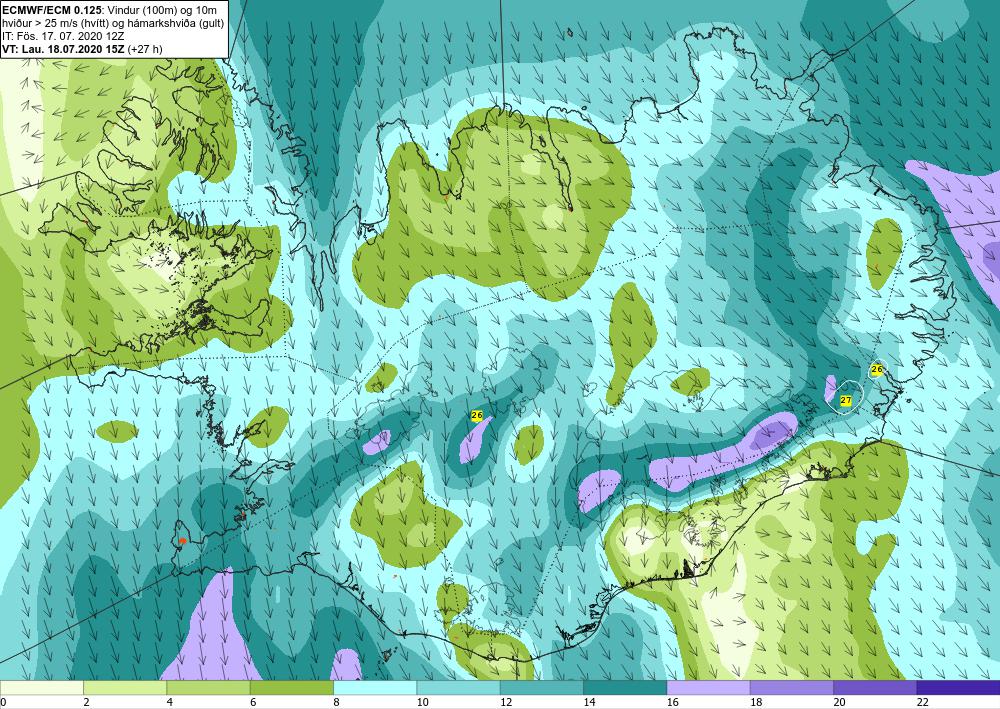Pick the 14–16 m/s dark teal legend swatch
Image resolution: width=1000 pixels, height=709 pixels.
[625, 688]
